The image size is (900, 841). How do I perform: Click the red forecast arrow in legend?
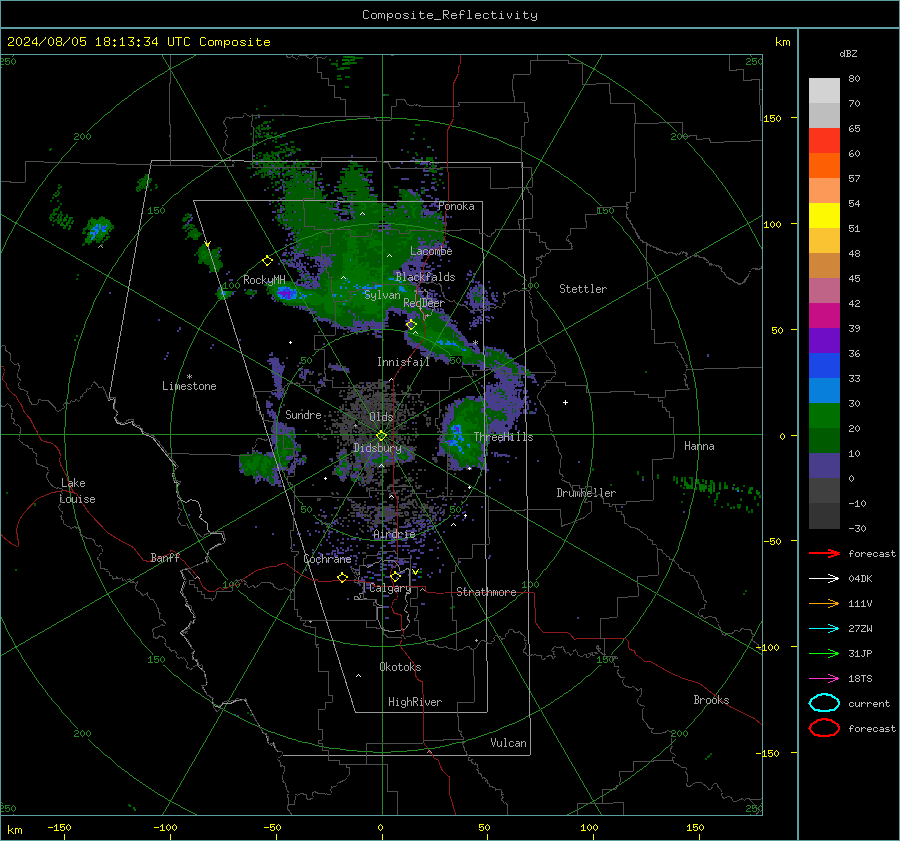click(x=824, y=553)
